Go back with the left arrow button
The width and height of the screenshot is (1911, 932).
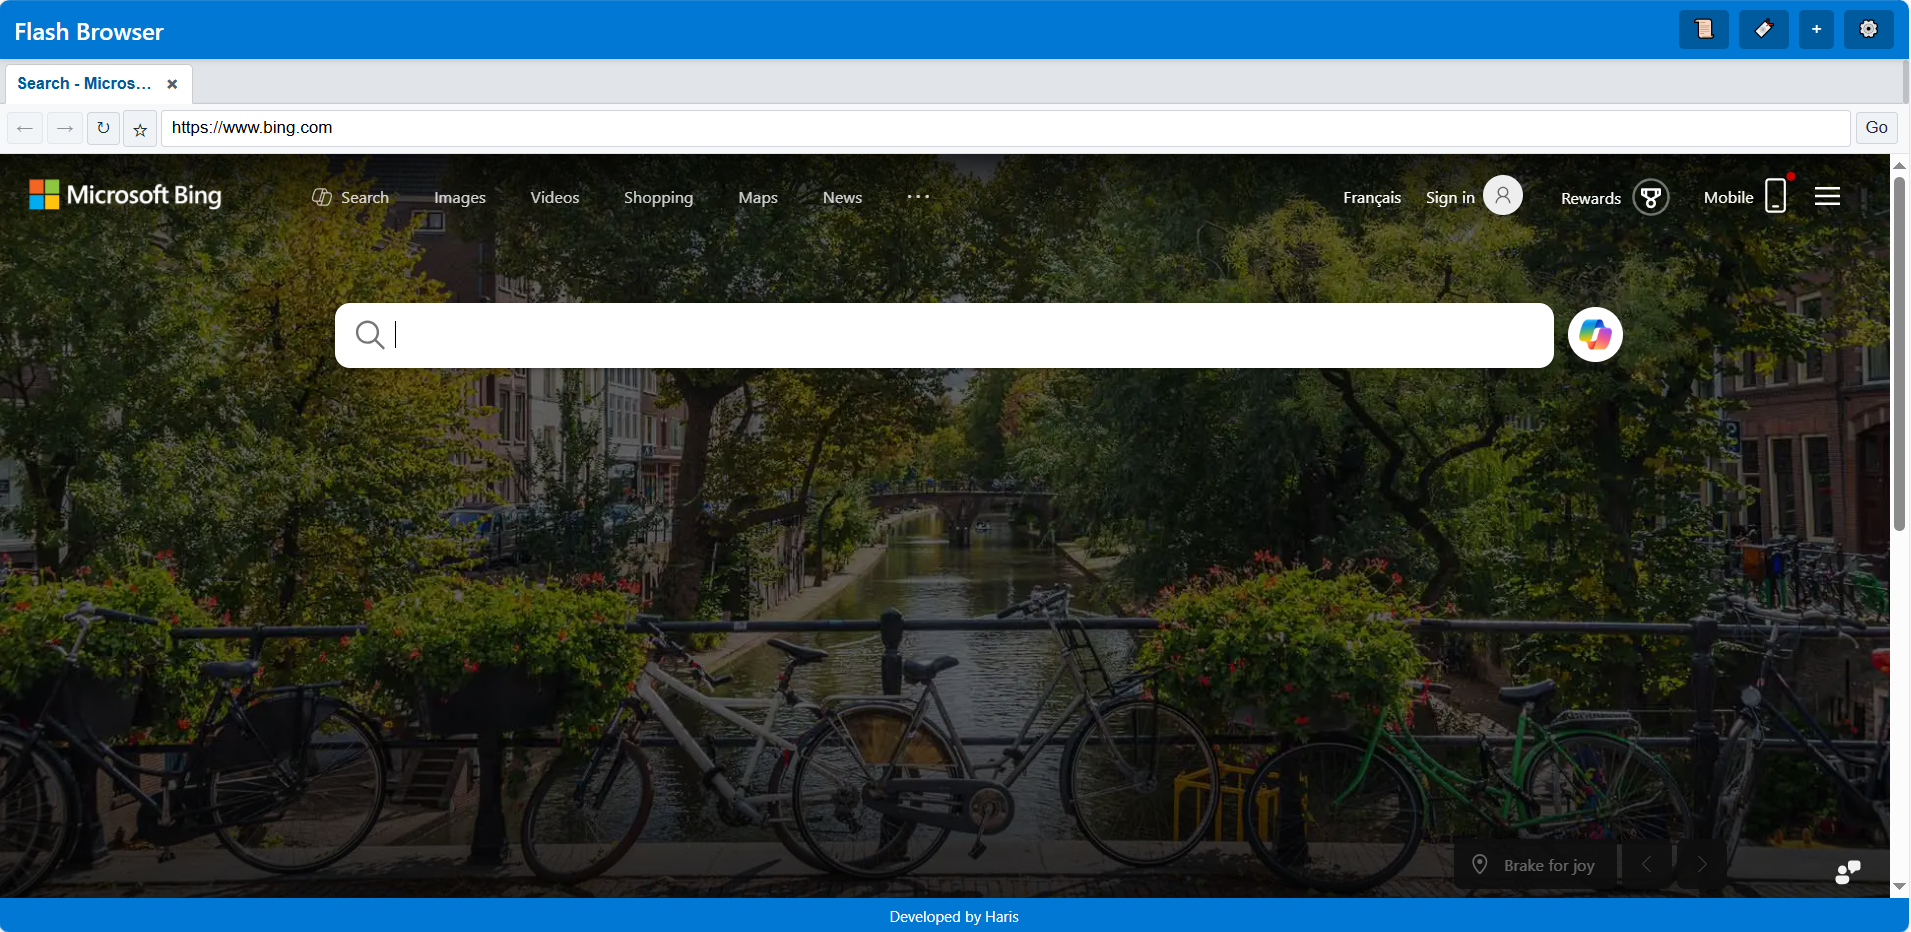[25, 128]
